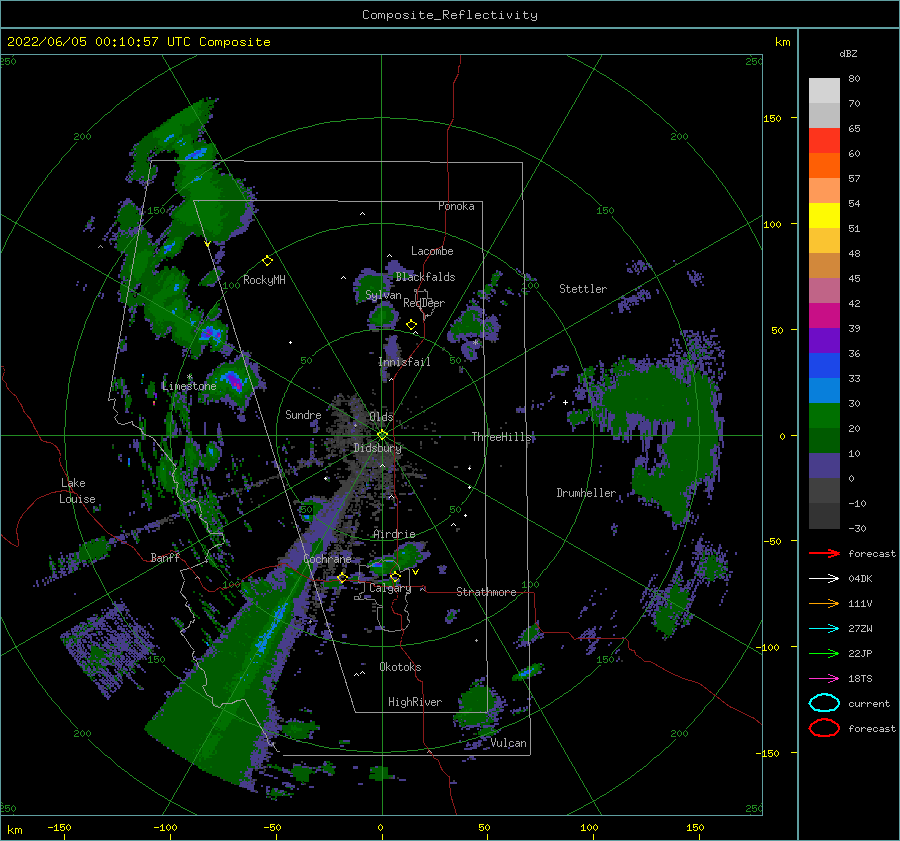The width and height of the screenshot is (900, 841).
Task: Click the bright yellow 51-54 dBZ swatch
Action: [824, 215]
